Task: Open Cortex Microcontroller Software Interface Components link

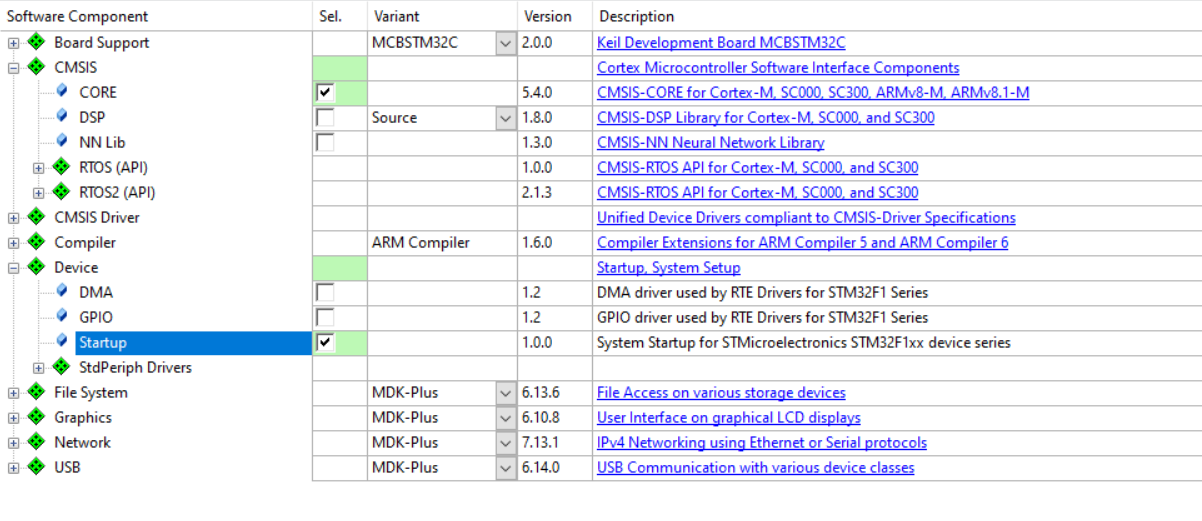Action: (778, 68)
